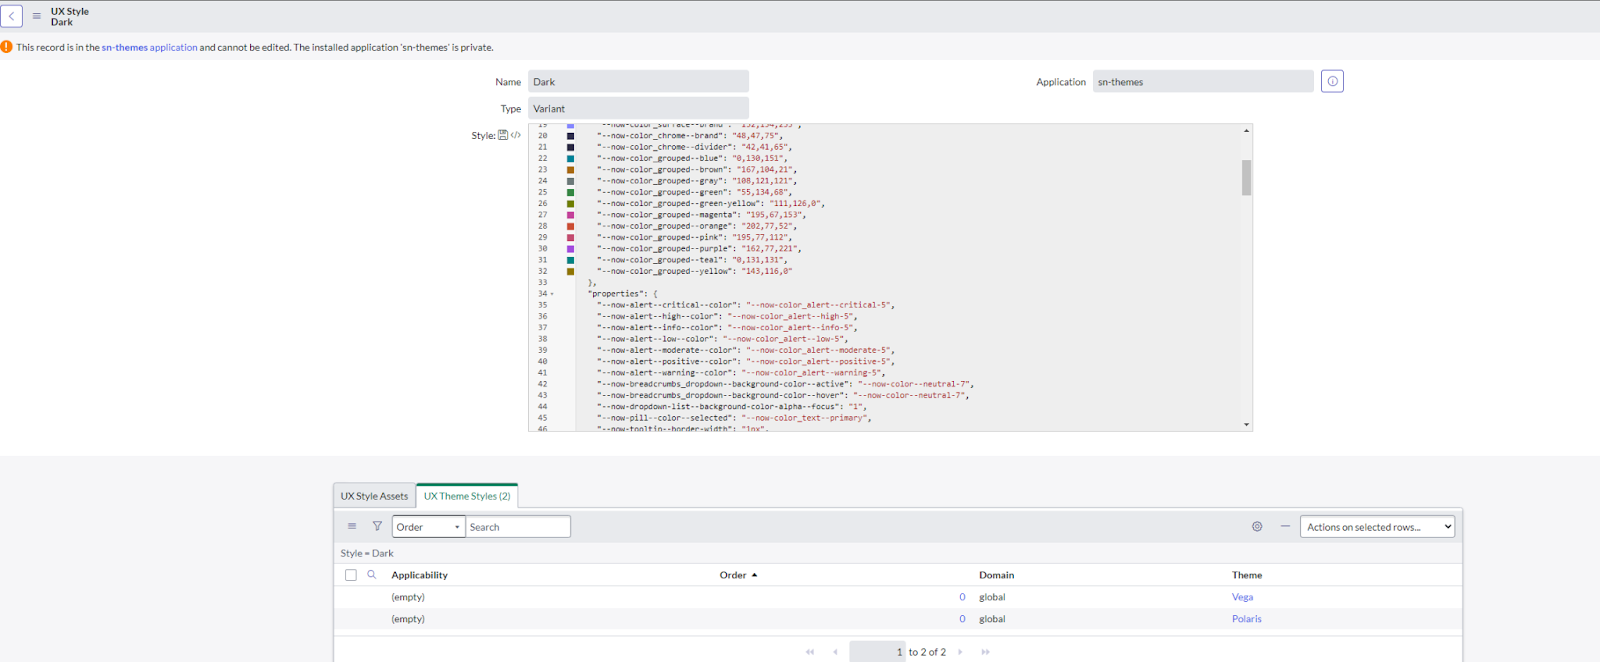Viewport: 1600px width, 662px height.
Task: Click the save icon next to Style
Action: 503,135
